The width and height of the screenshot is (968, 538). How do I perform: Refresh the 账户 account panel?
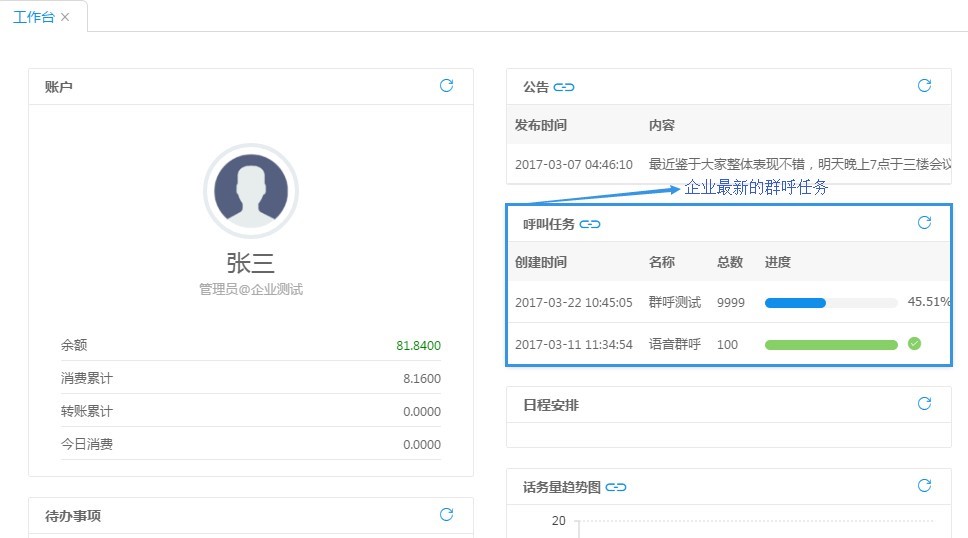[446, 86]
